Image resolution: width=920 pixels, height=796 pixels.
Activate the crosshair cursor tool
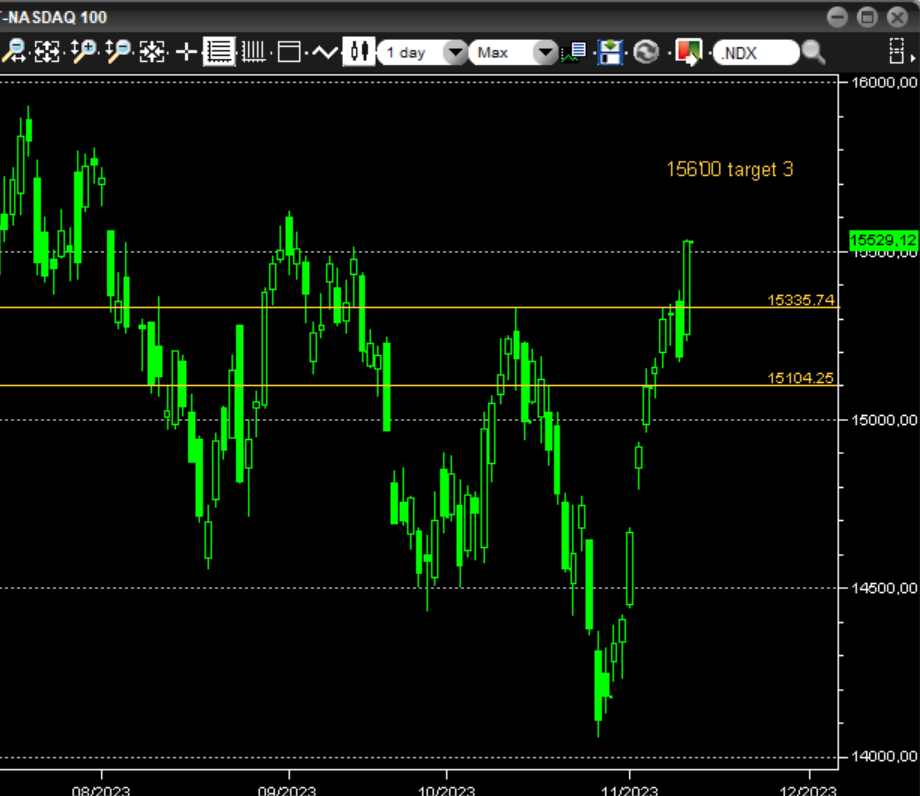[187, 52]
